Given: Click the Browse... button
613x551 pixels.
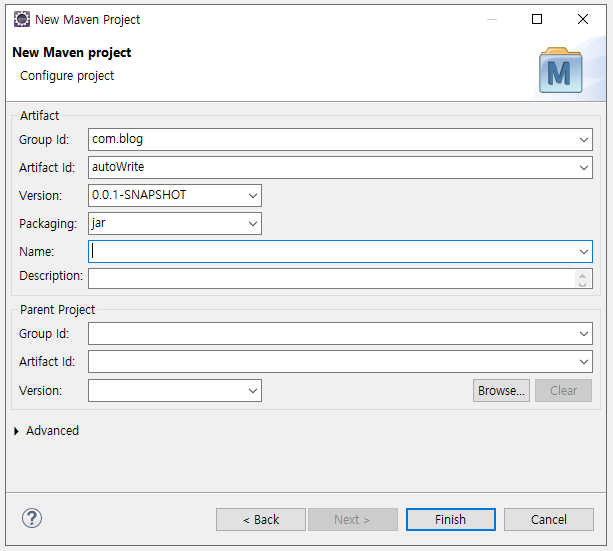Looking at the screenshot, I should click(501, 391).
